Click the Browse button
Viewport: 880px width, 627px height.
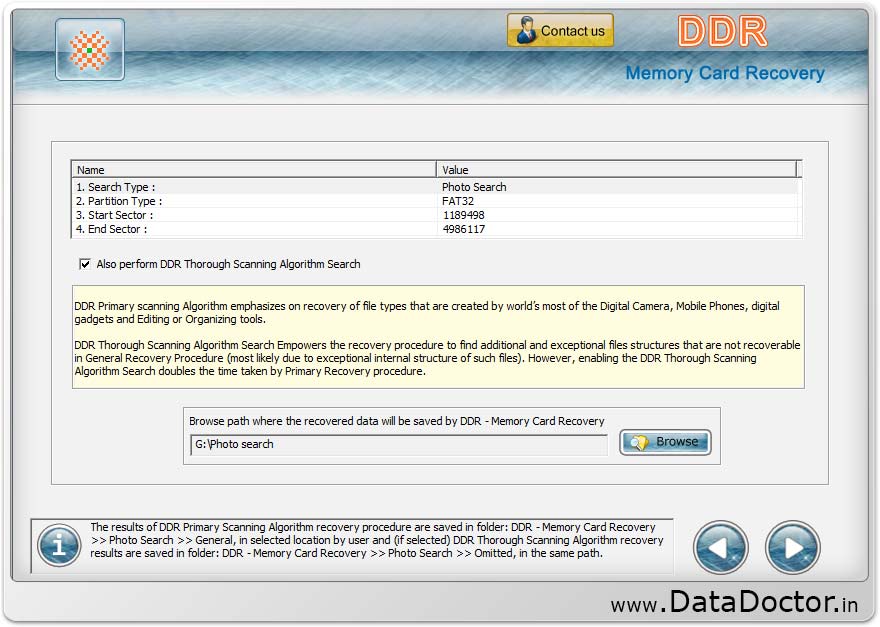pos(665,442)
